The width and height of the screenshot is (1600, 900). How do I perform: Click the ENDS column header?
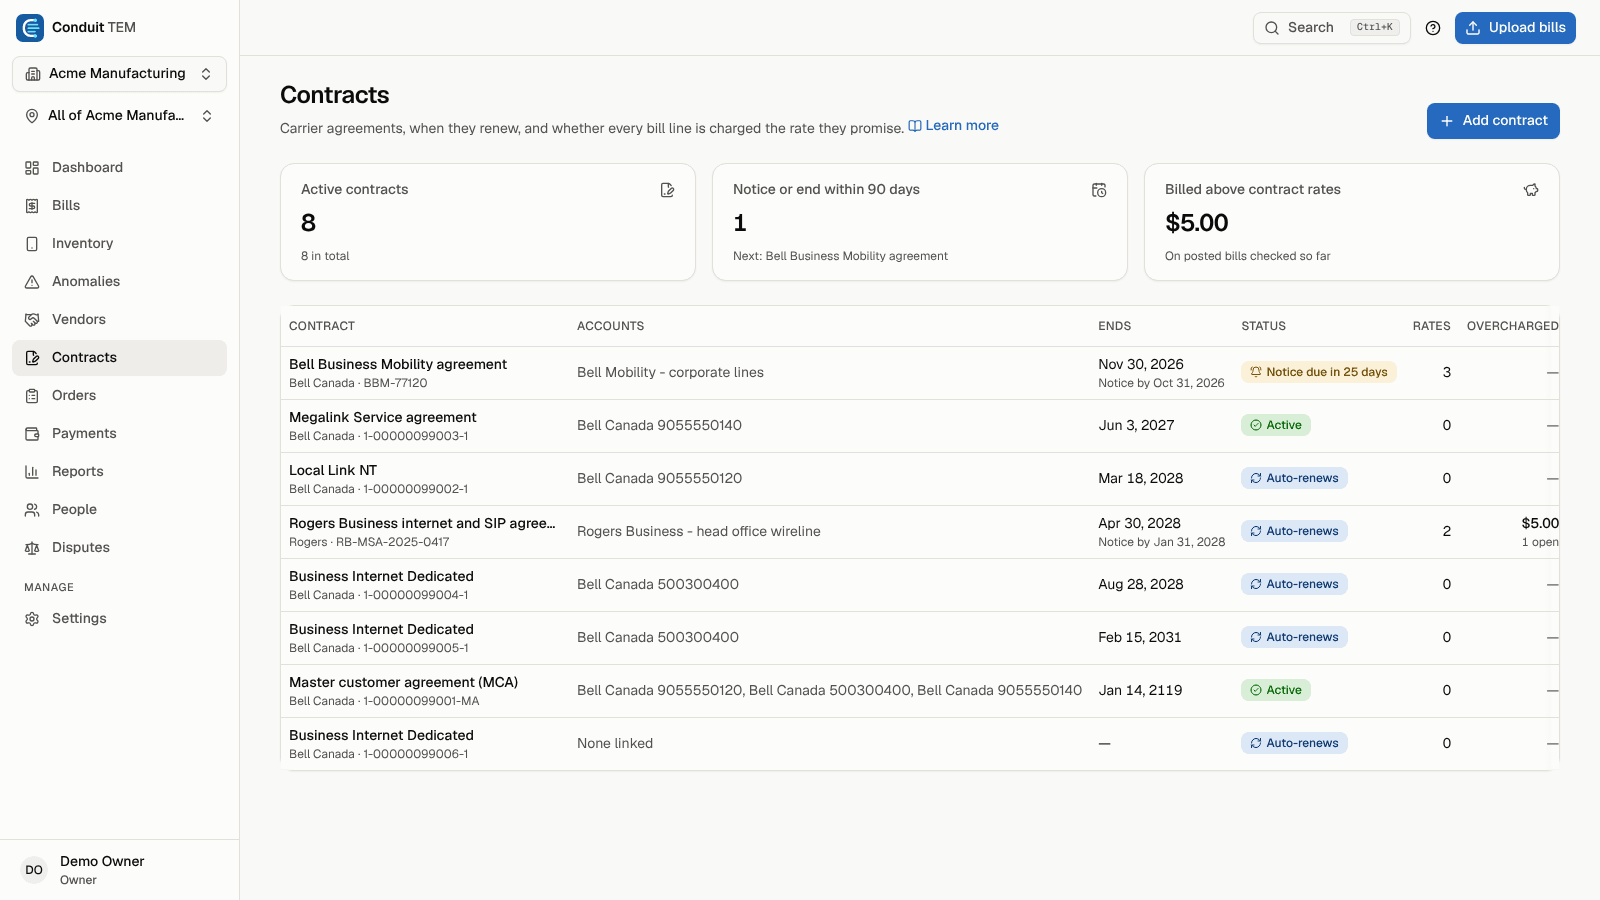(x=1114, y=326)
